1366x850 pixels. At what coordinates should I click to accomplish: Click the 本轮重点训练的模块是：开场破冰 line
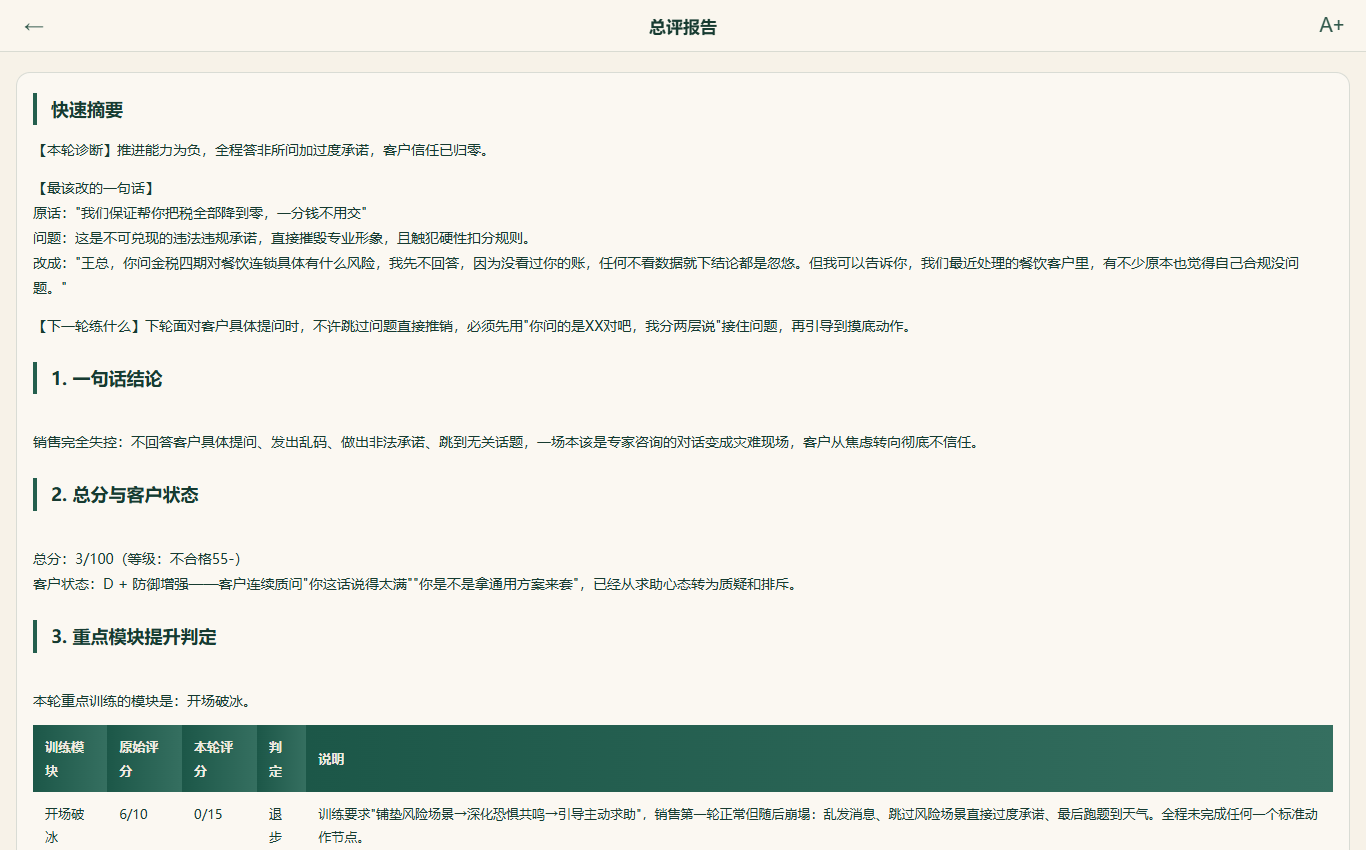click(x=143, y=701)
